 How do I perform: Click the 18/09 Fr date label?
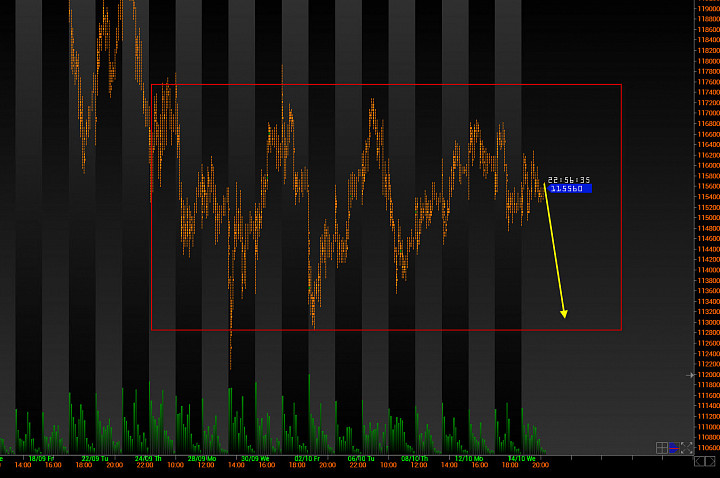click(x=41, y=459)
